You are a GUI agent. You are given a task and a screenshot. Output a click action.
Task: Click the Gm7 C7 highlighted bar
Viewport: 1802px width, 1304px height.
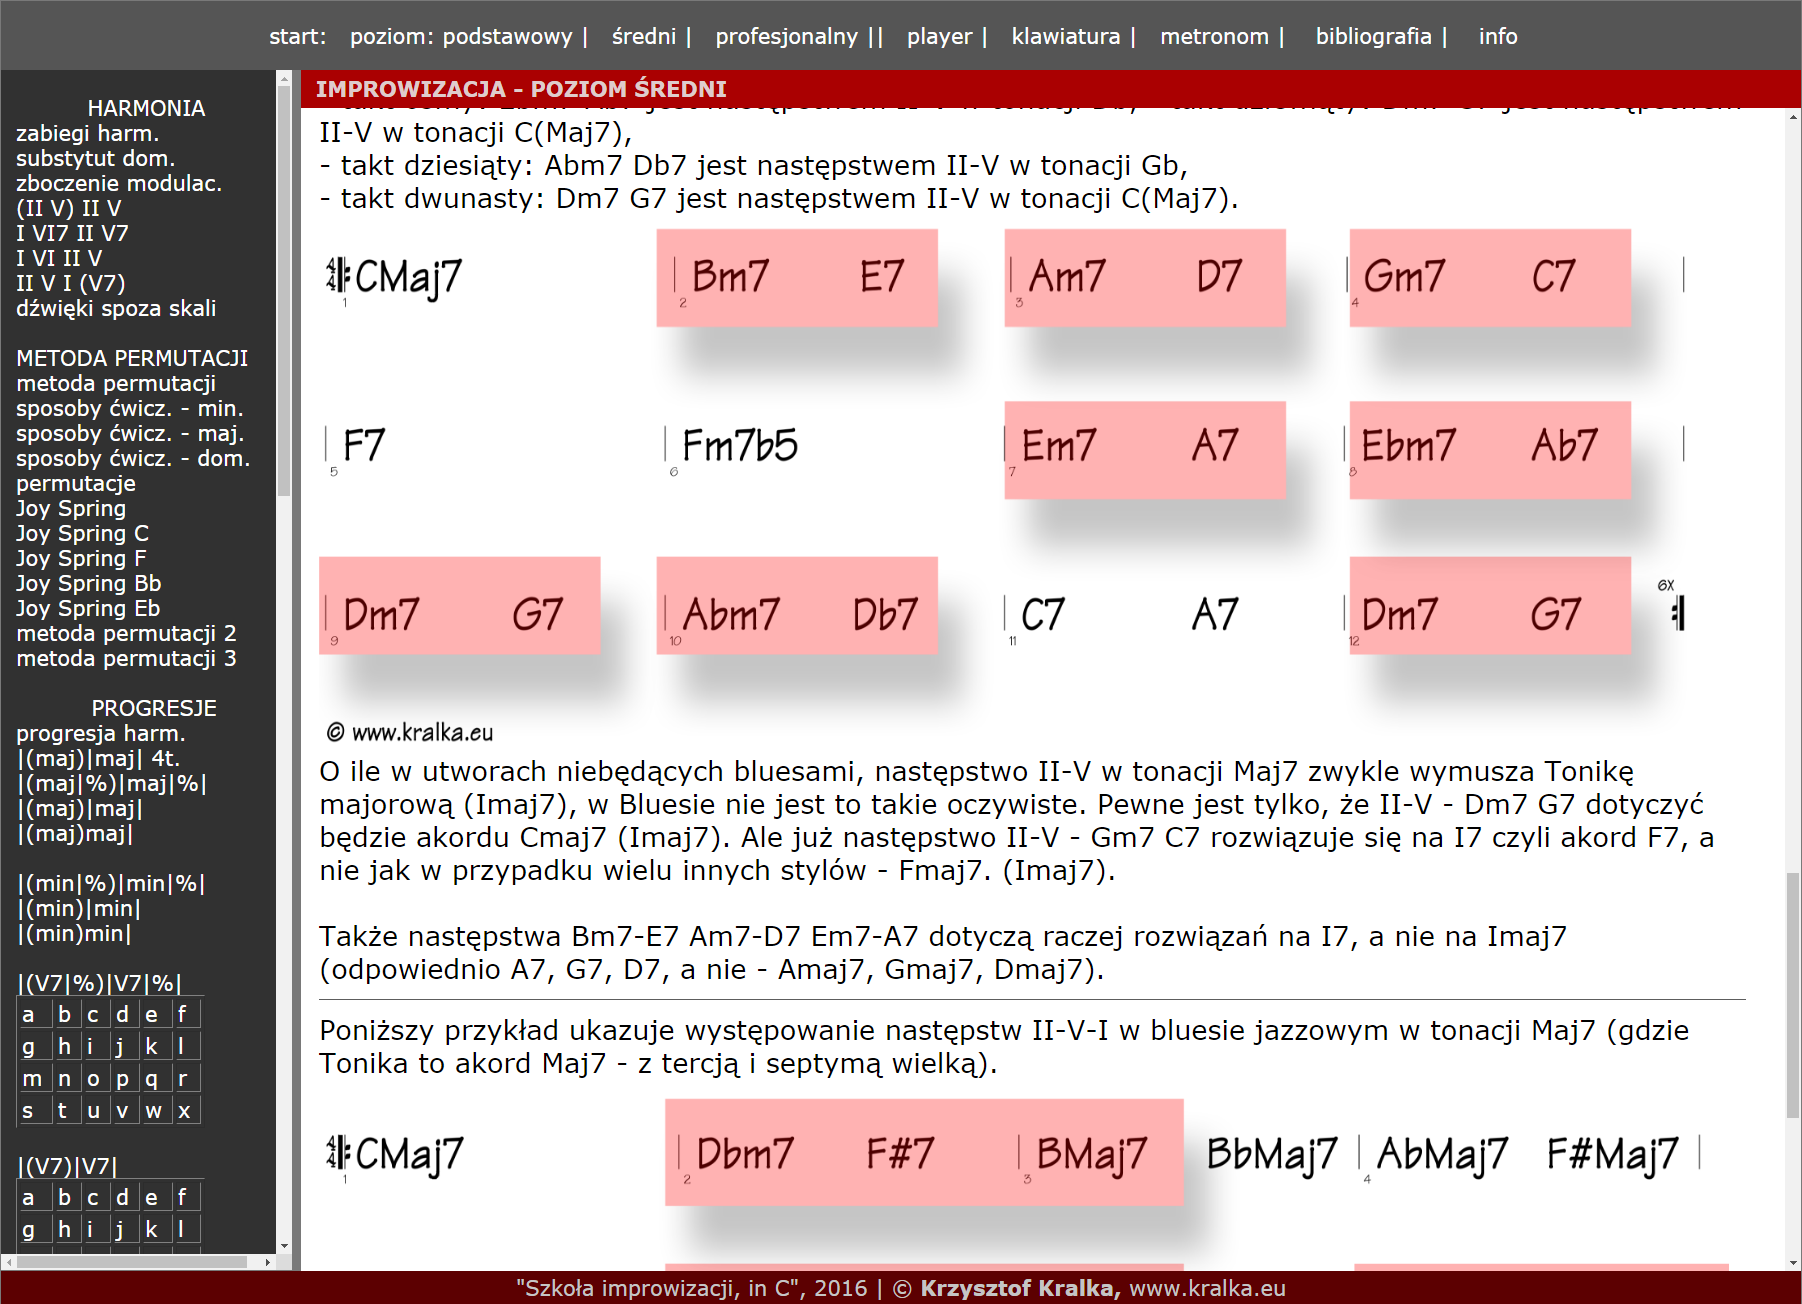1490,278
